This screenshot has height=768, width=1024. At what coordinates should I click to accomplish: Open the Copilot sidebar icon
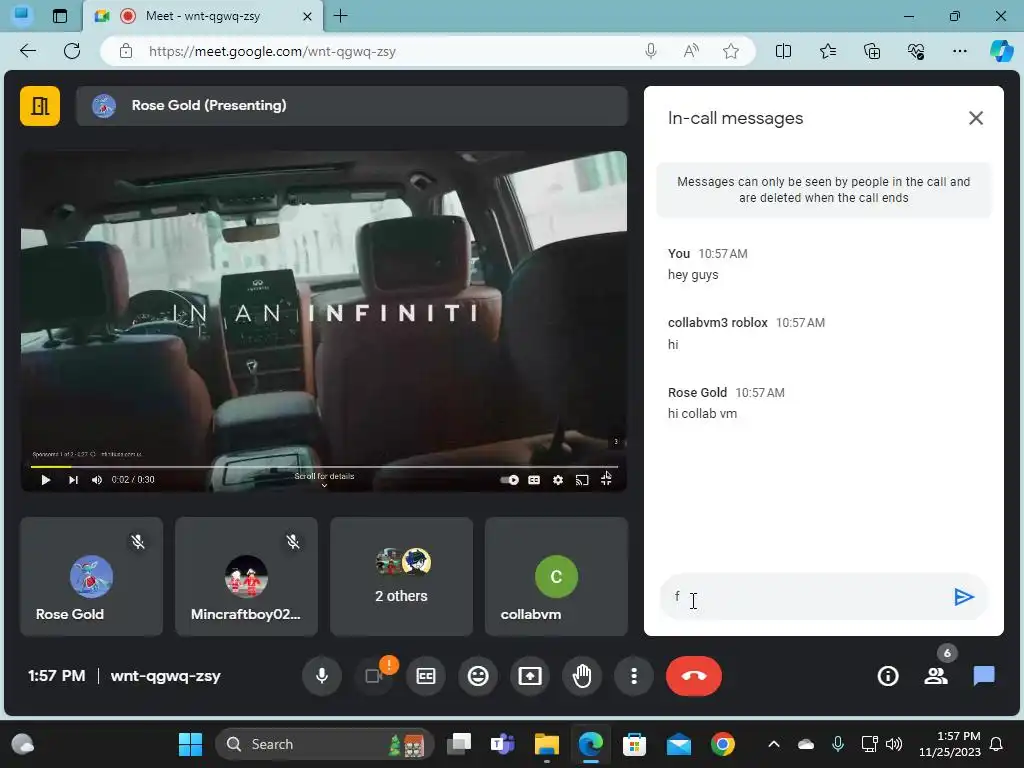point(1001,51)
